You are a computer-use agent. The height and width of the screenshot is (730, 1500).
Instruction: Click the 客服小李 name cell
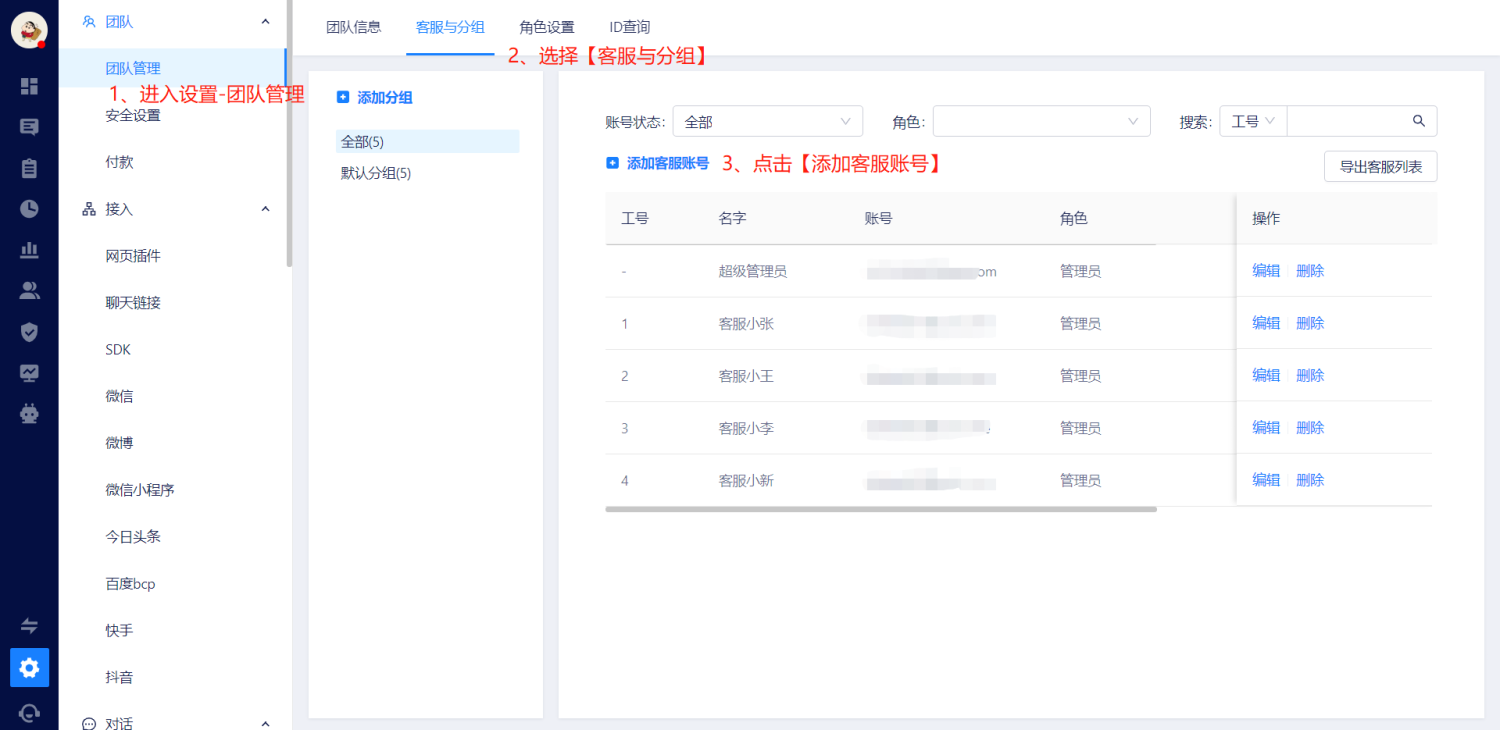click(x=746, y=428)
